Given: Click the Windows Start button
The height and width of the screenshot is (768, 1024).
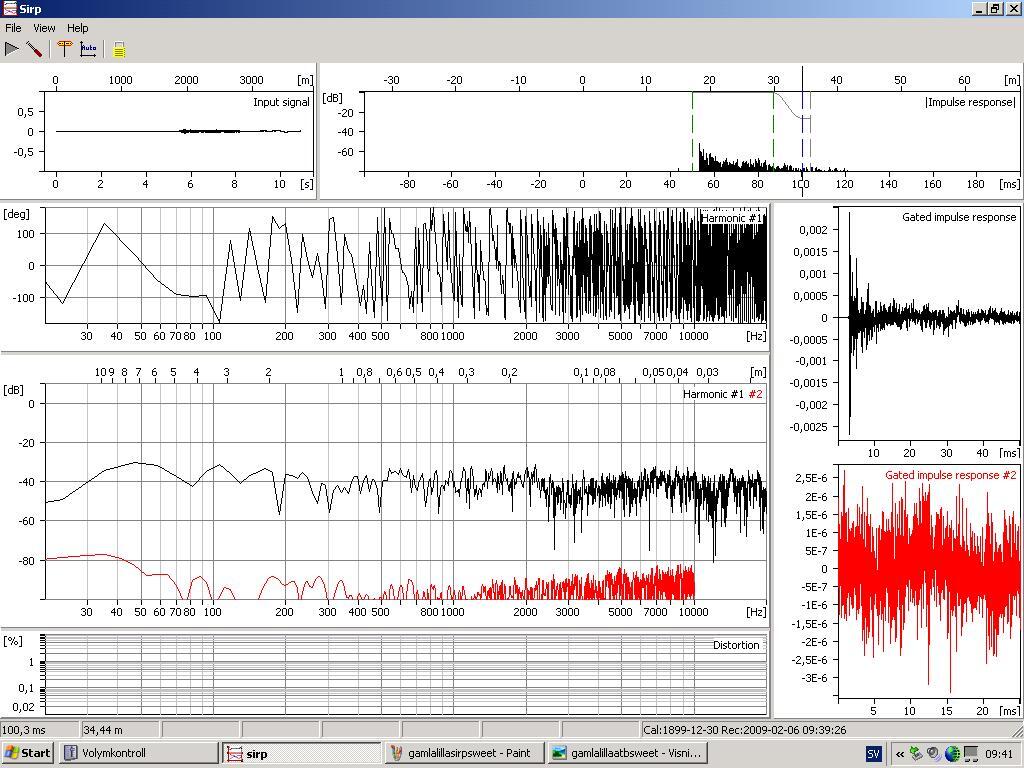Looking at the screenshot, I should click(28, 753).
